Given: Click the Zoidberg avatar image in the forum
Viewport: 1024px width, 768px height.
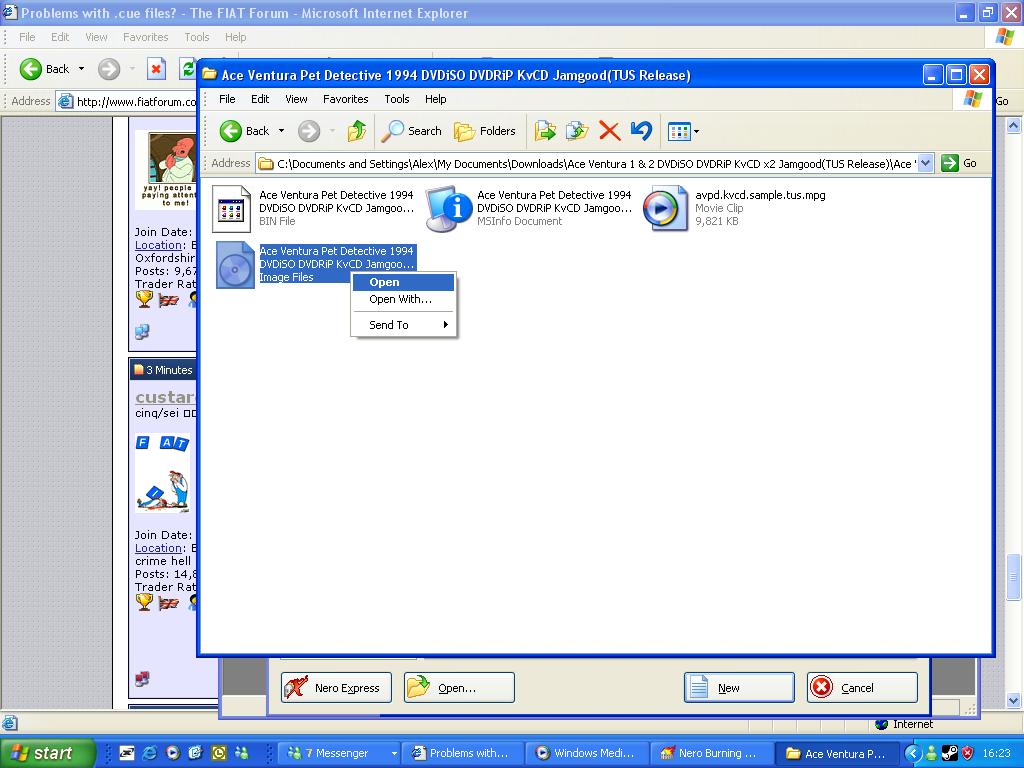Looking at the screenshot, I should (x=165, y=170).
